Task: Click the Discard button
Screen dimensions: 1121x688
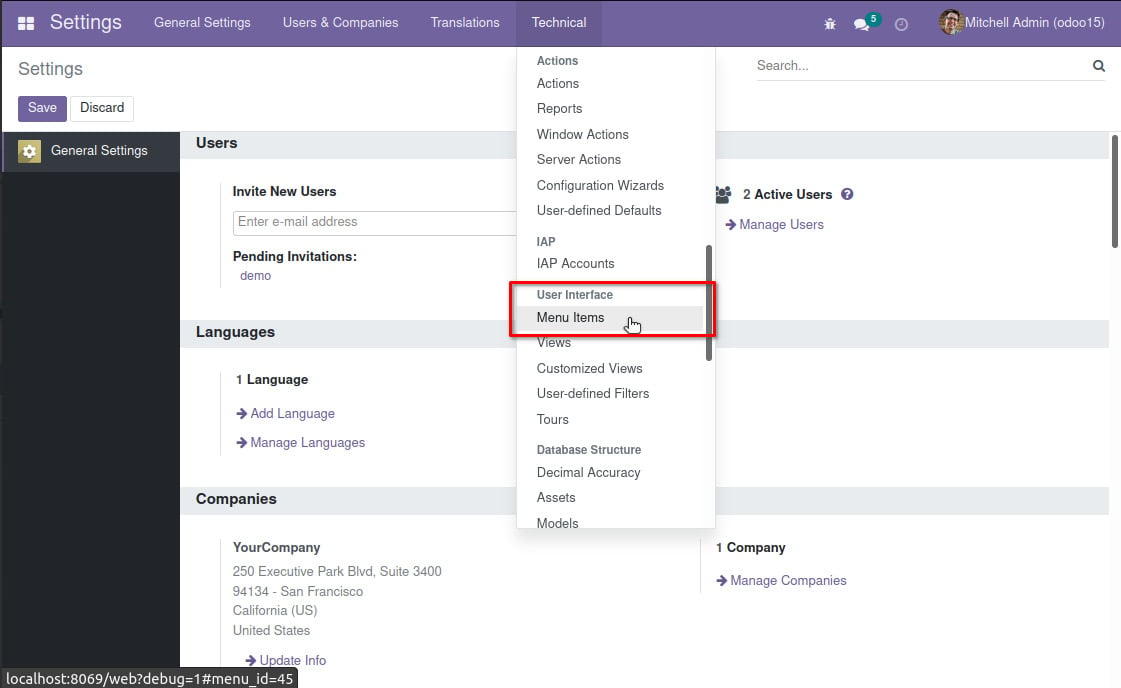Action: [102, 108]
